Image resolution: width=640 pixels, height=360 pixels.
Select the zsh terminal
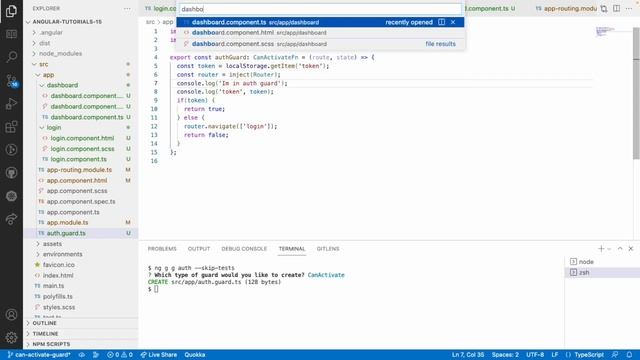pos(602,272)
